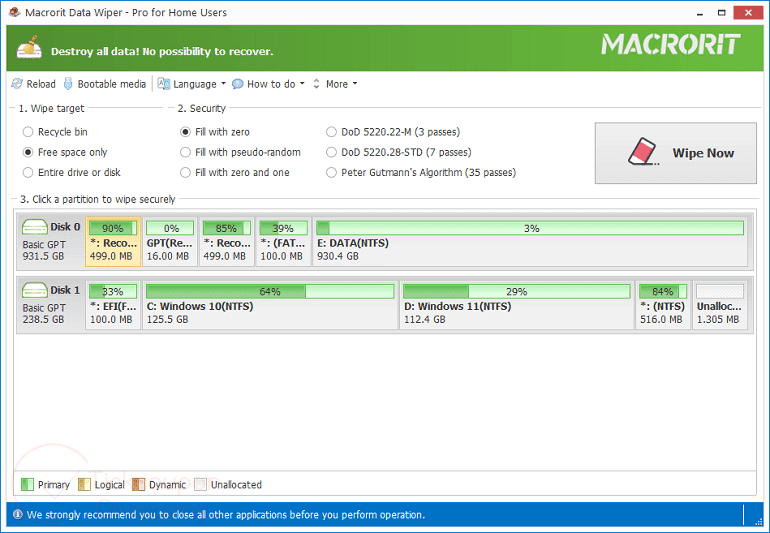Select DoD 5220.28-STD (7 passes)
Image resolution: width=770 pixels, height=533 pixels.
[399, 152]
